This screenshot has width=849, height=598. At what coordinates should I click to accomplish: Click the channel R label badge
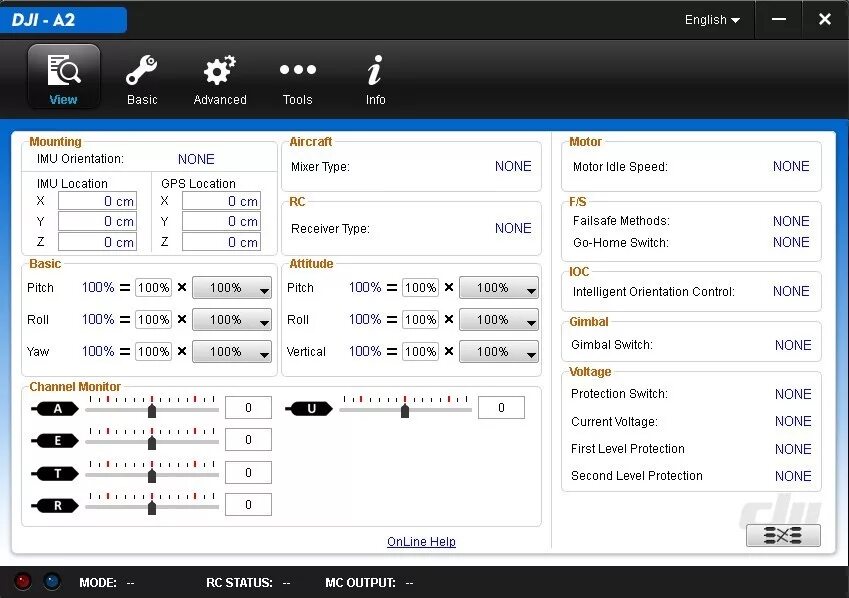[55, 505]
